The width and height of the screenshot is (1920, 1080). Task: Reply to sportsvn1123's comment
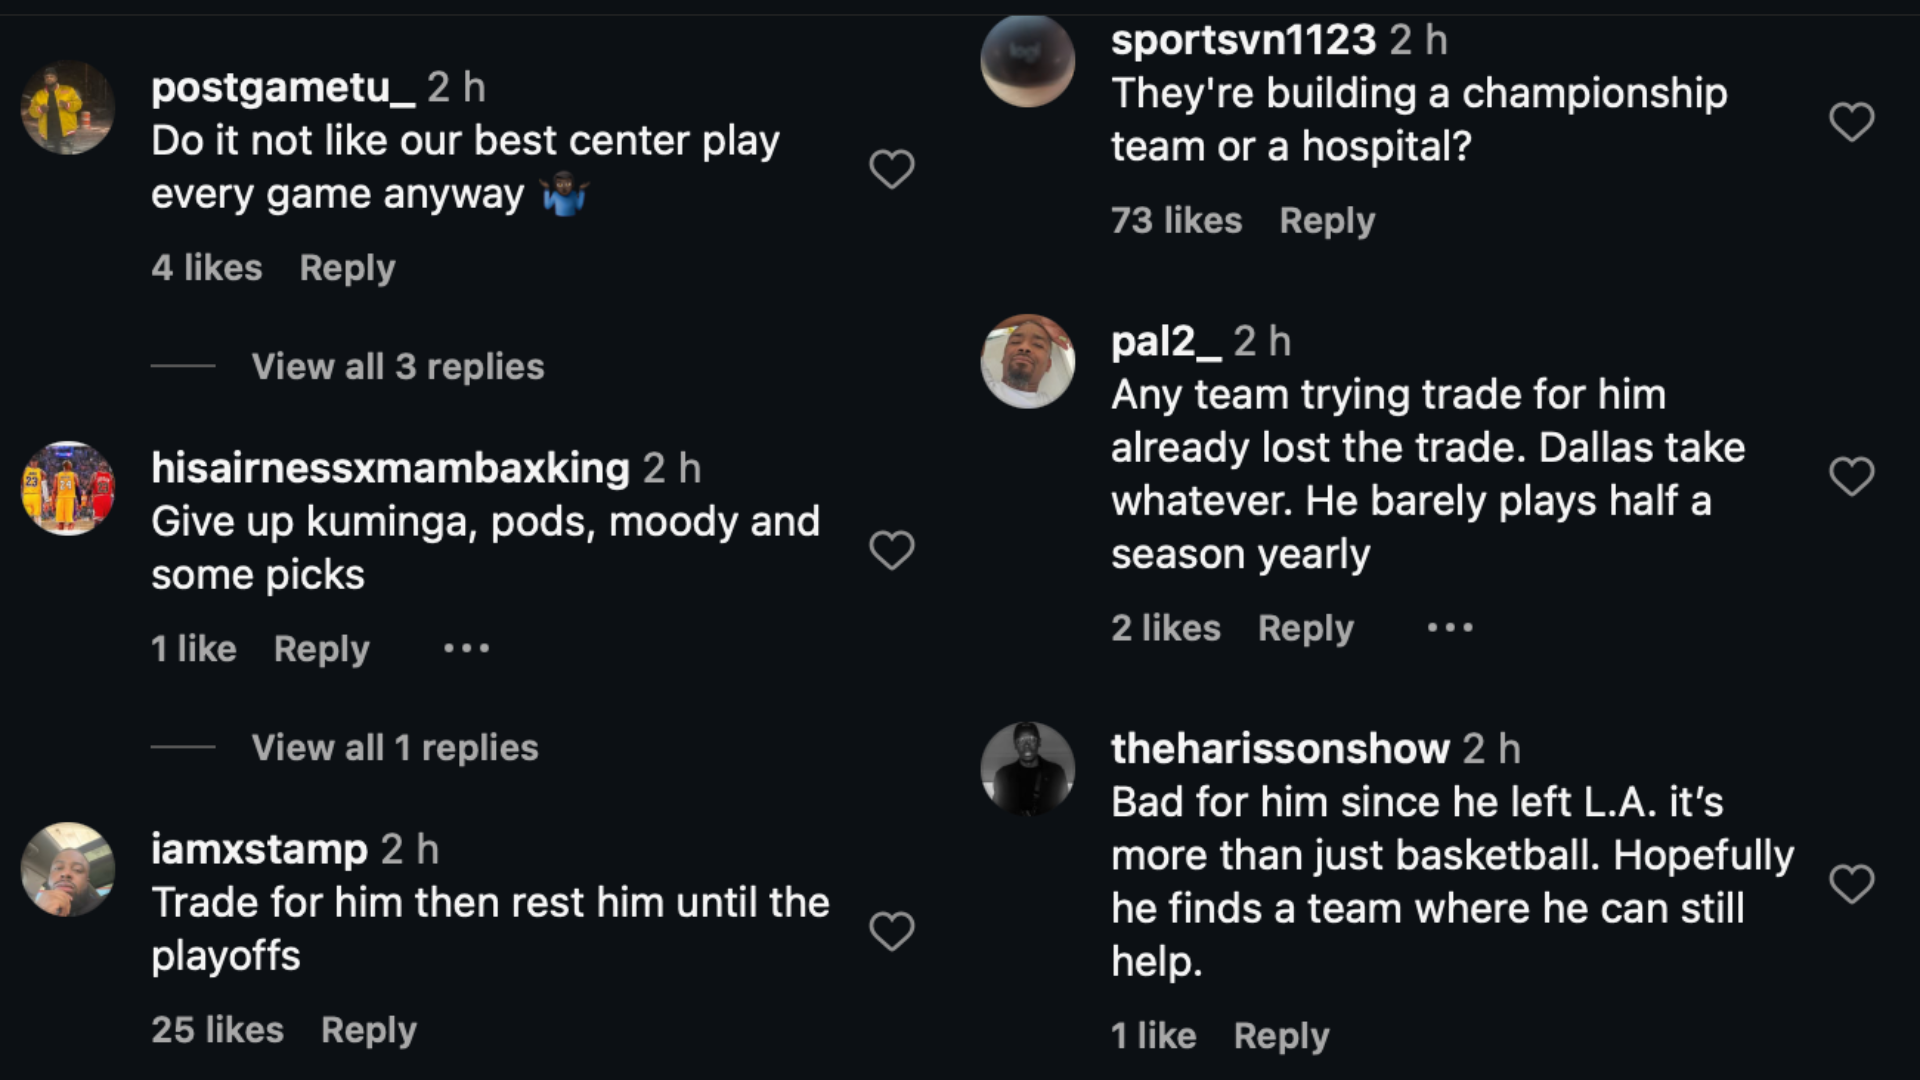1327,221
